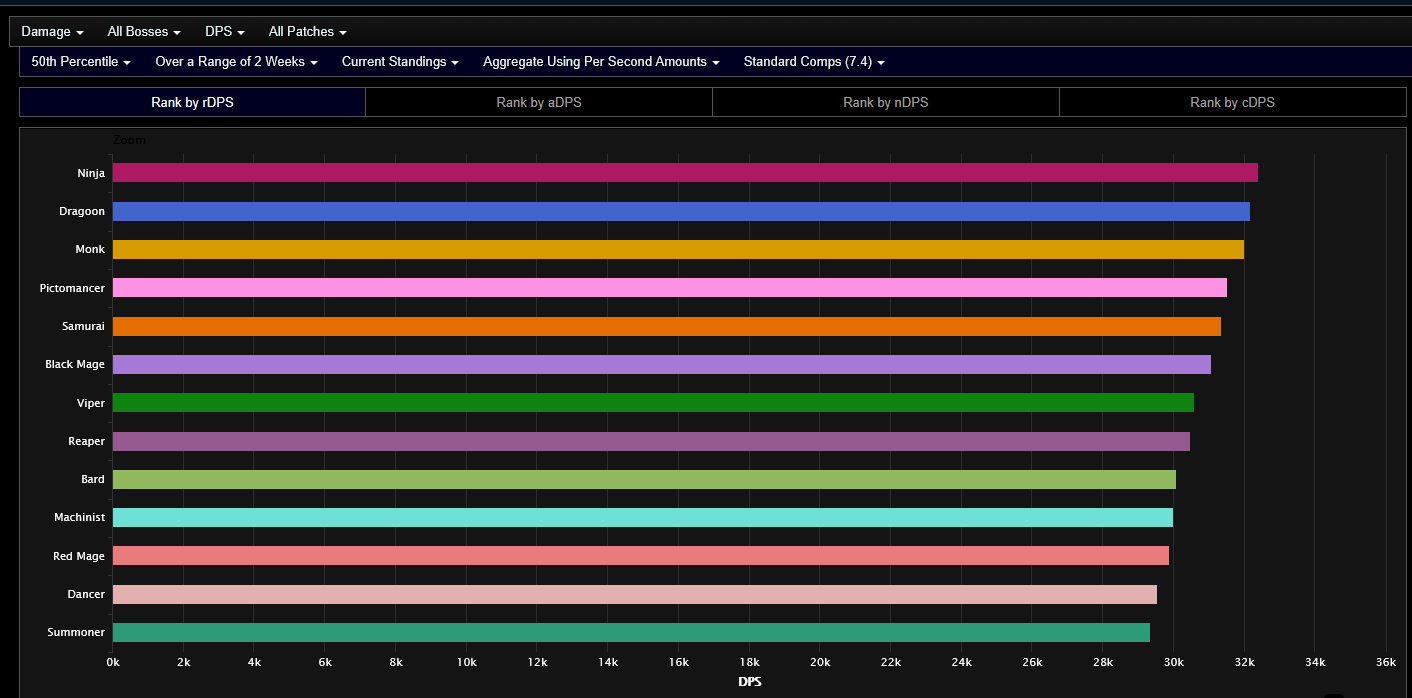Viewport: 1412px width, 698px height.
Task: Switch to the Rank by cDPS tab
Action: coord(1233,102)
